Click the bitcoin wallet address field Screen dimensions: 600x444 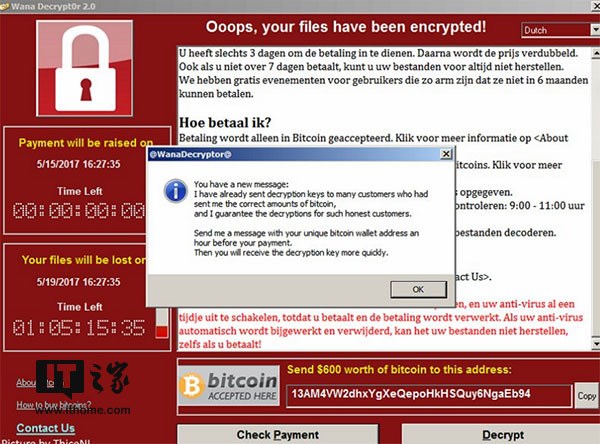pos(429,395)
